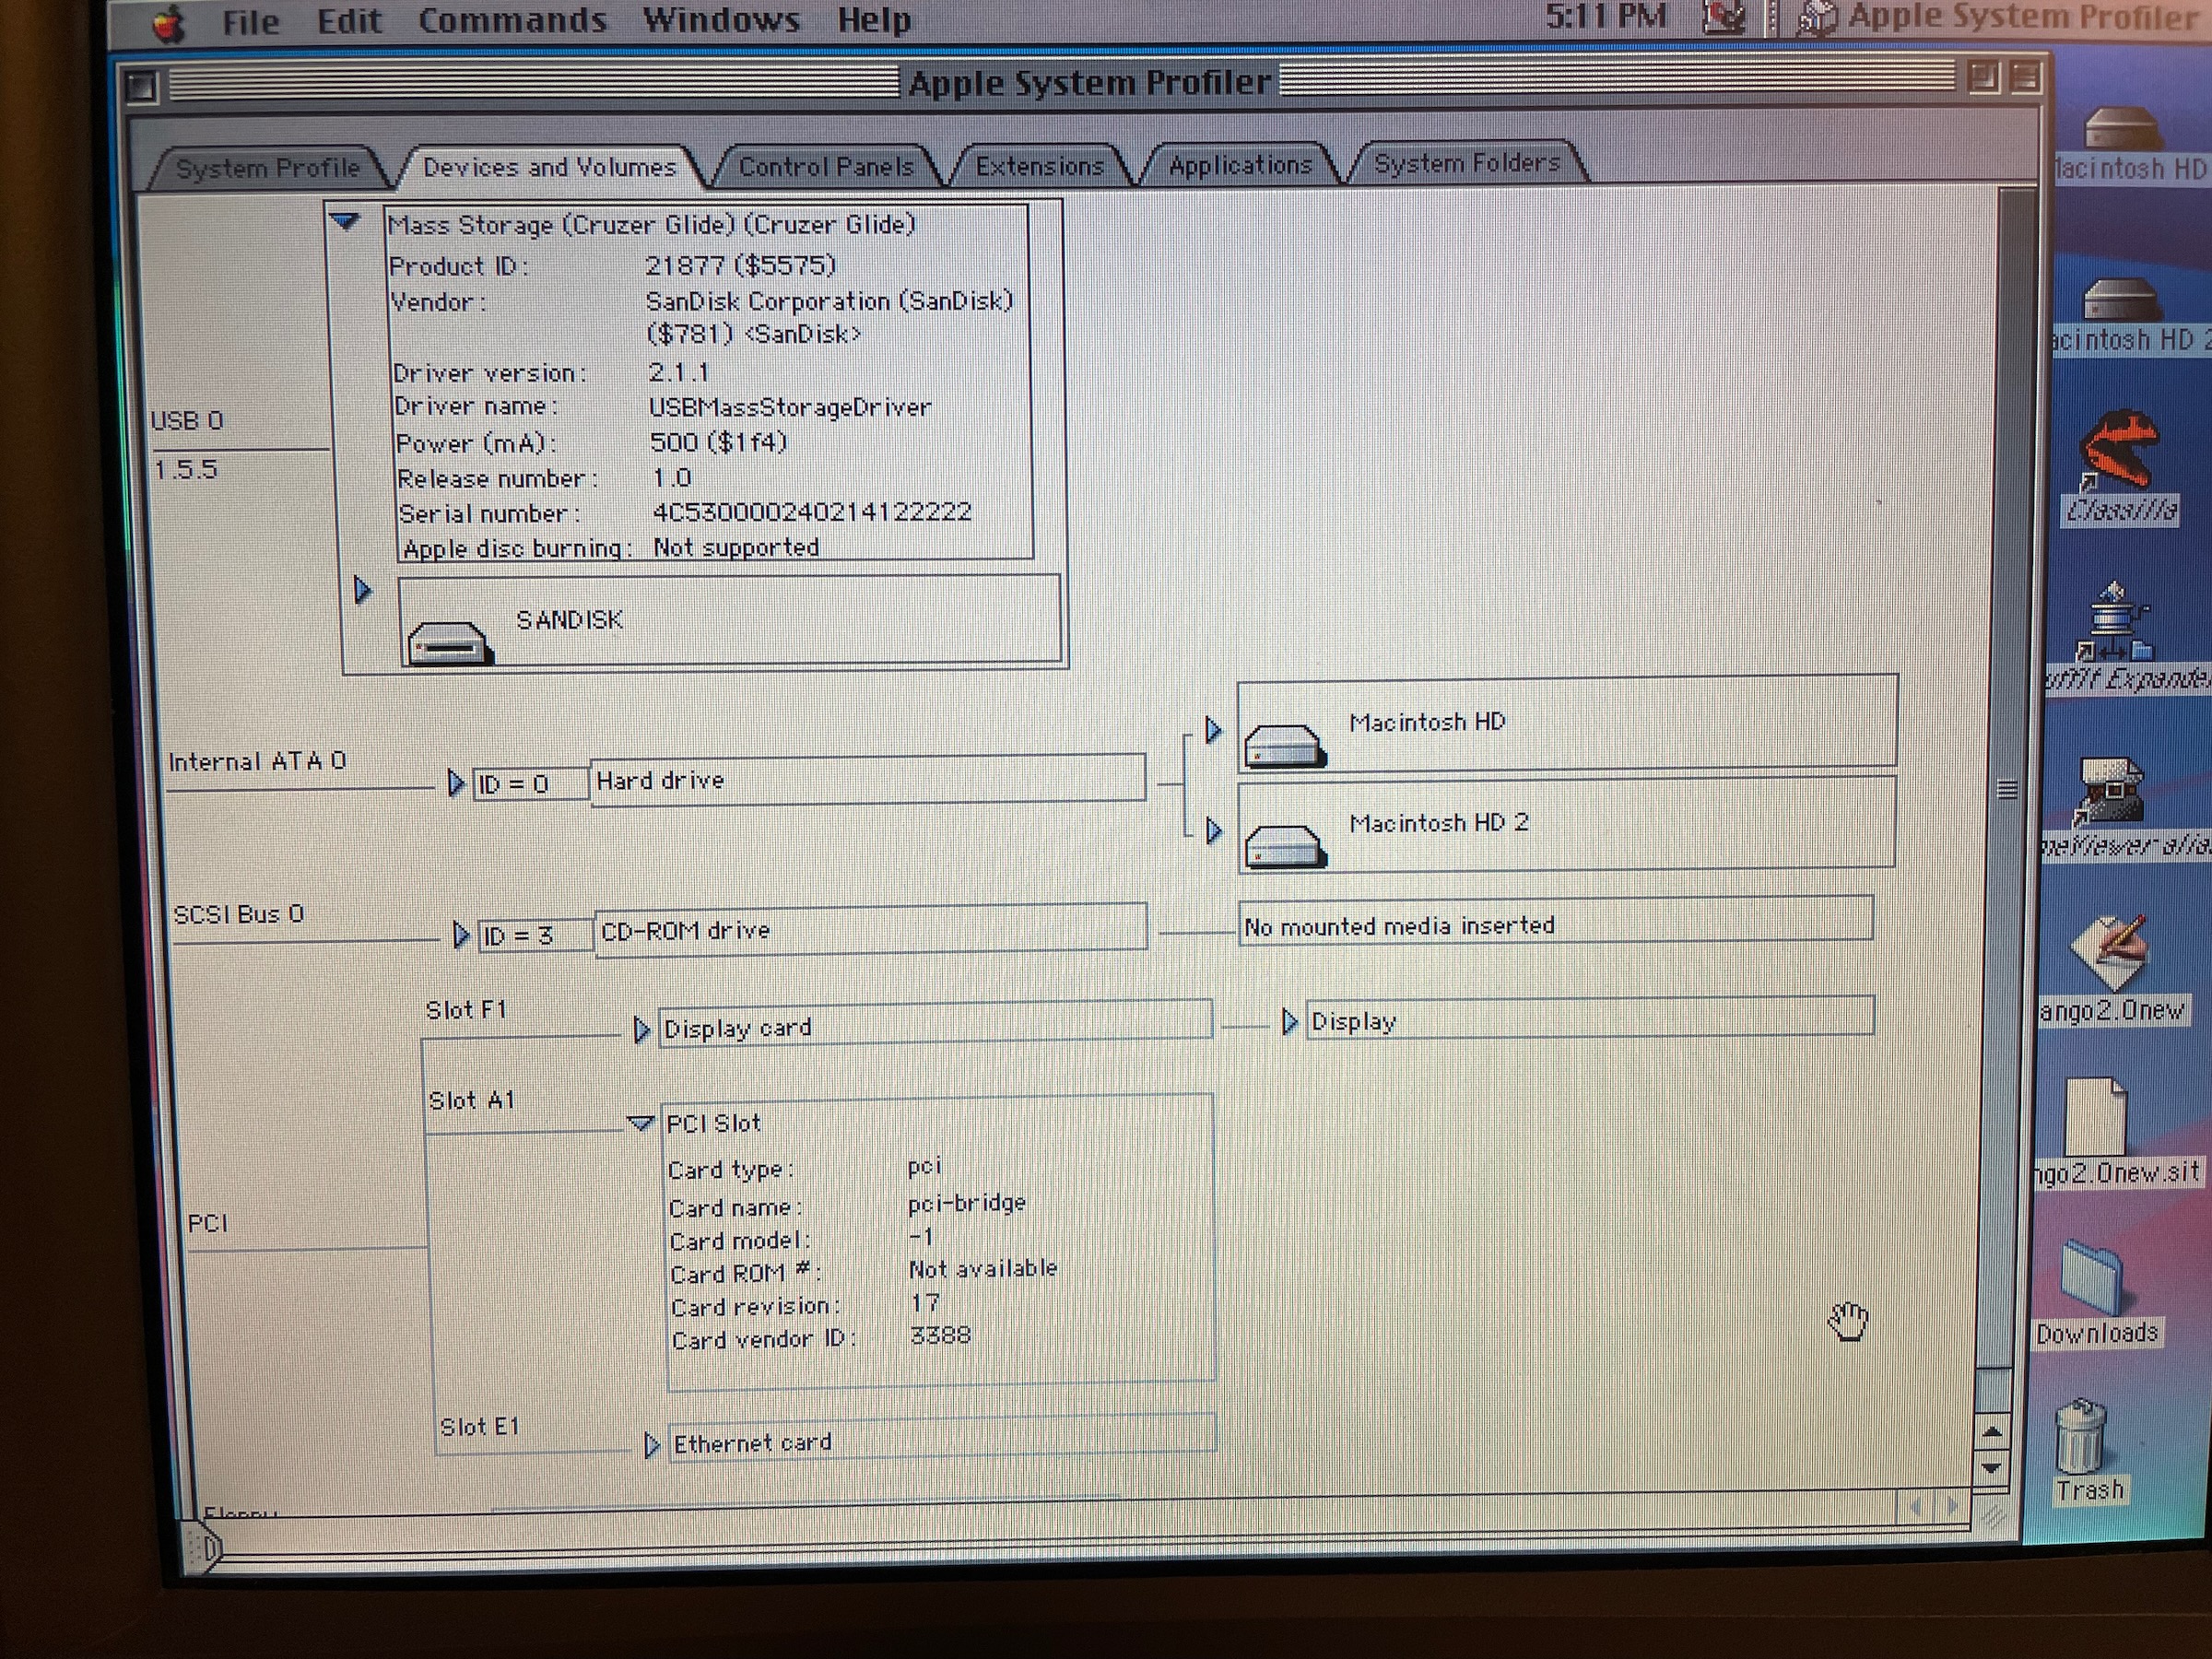
Task: Expand the Macintosh HD volume details
Action: (x=1213, y=730)
